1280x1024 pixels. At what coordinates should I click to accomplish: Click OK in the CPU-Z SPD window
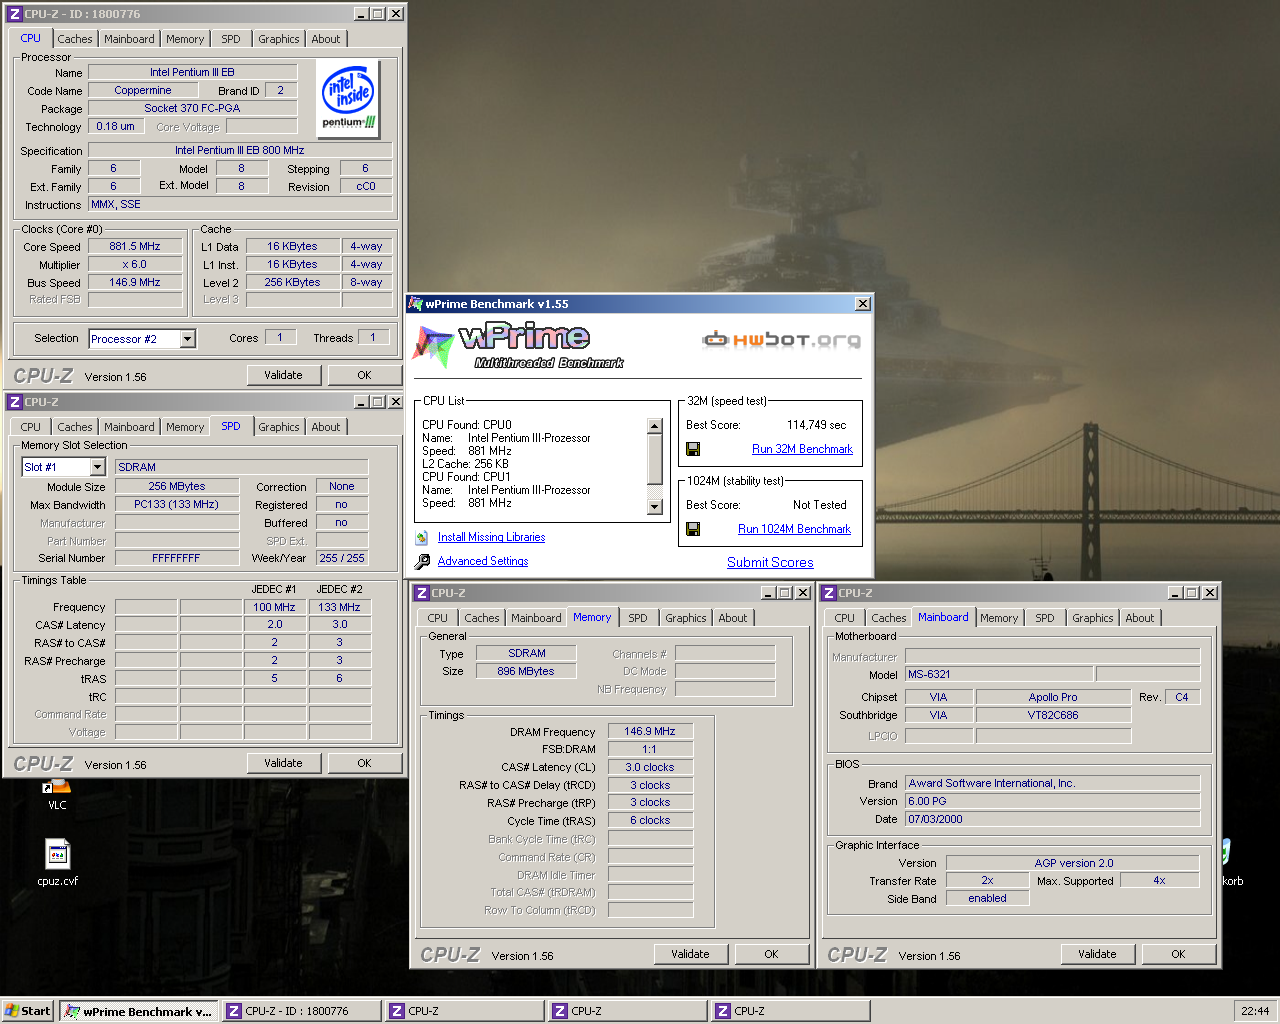pyautogui.click(x=365, y=763)
